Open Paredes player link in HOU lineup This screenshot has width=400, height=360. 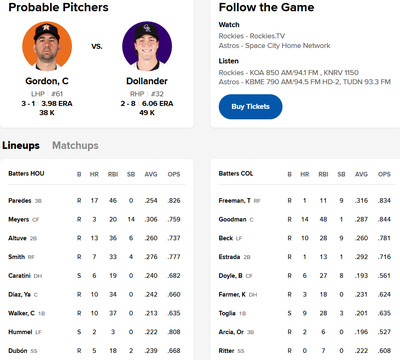tap(20, 201)
